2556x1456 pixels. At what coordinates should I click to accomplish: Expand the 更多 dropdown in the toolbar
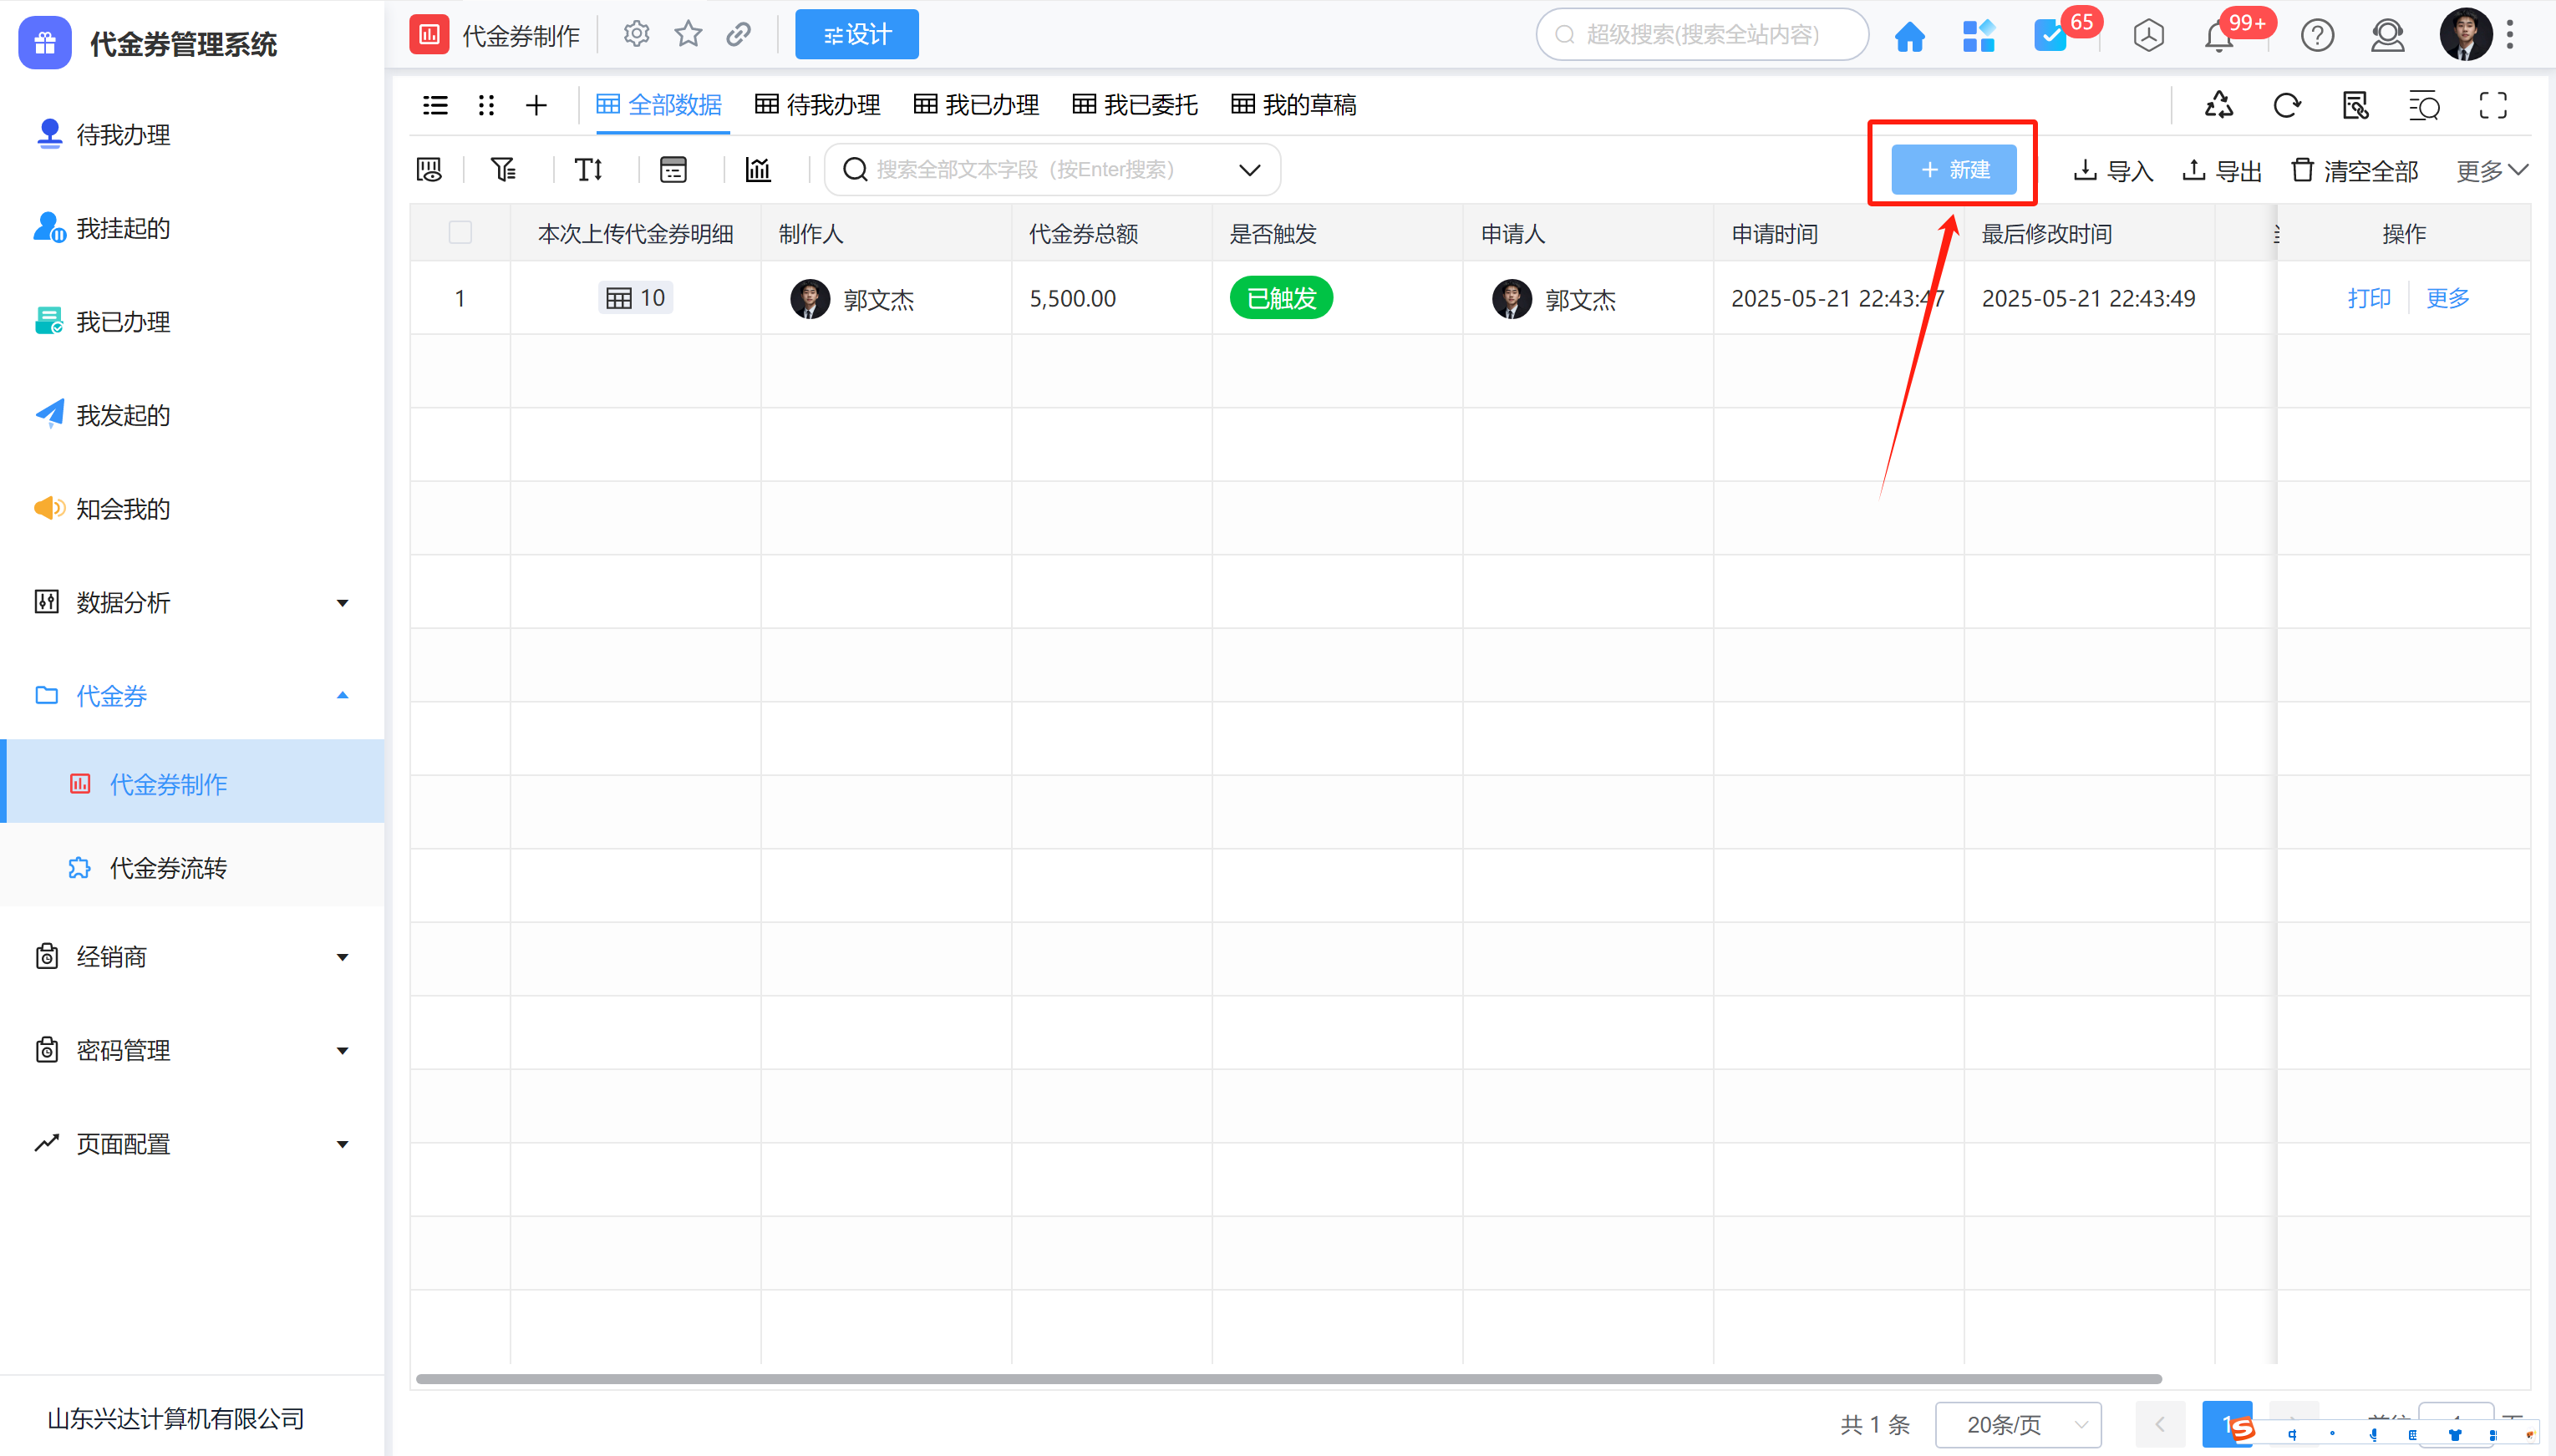point(2491,171)
